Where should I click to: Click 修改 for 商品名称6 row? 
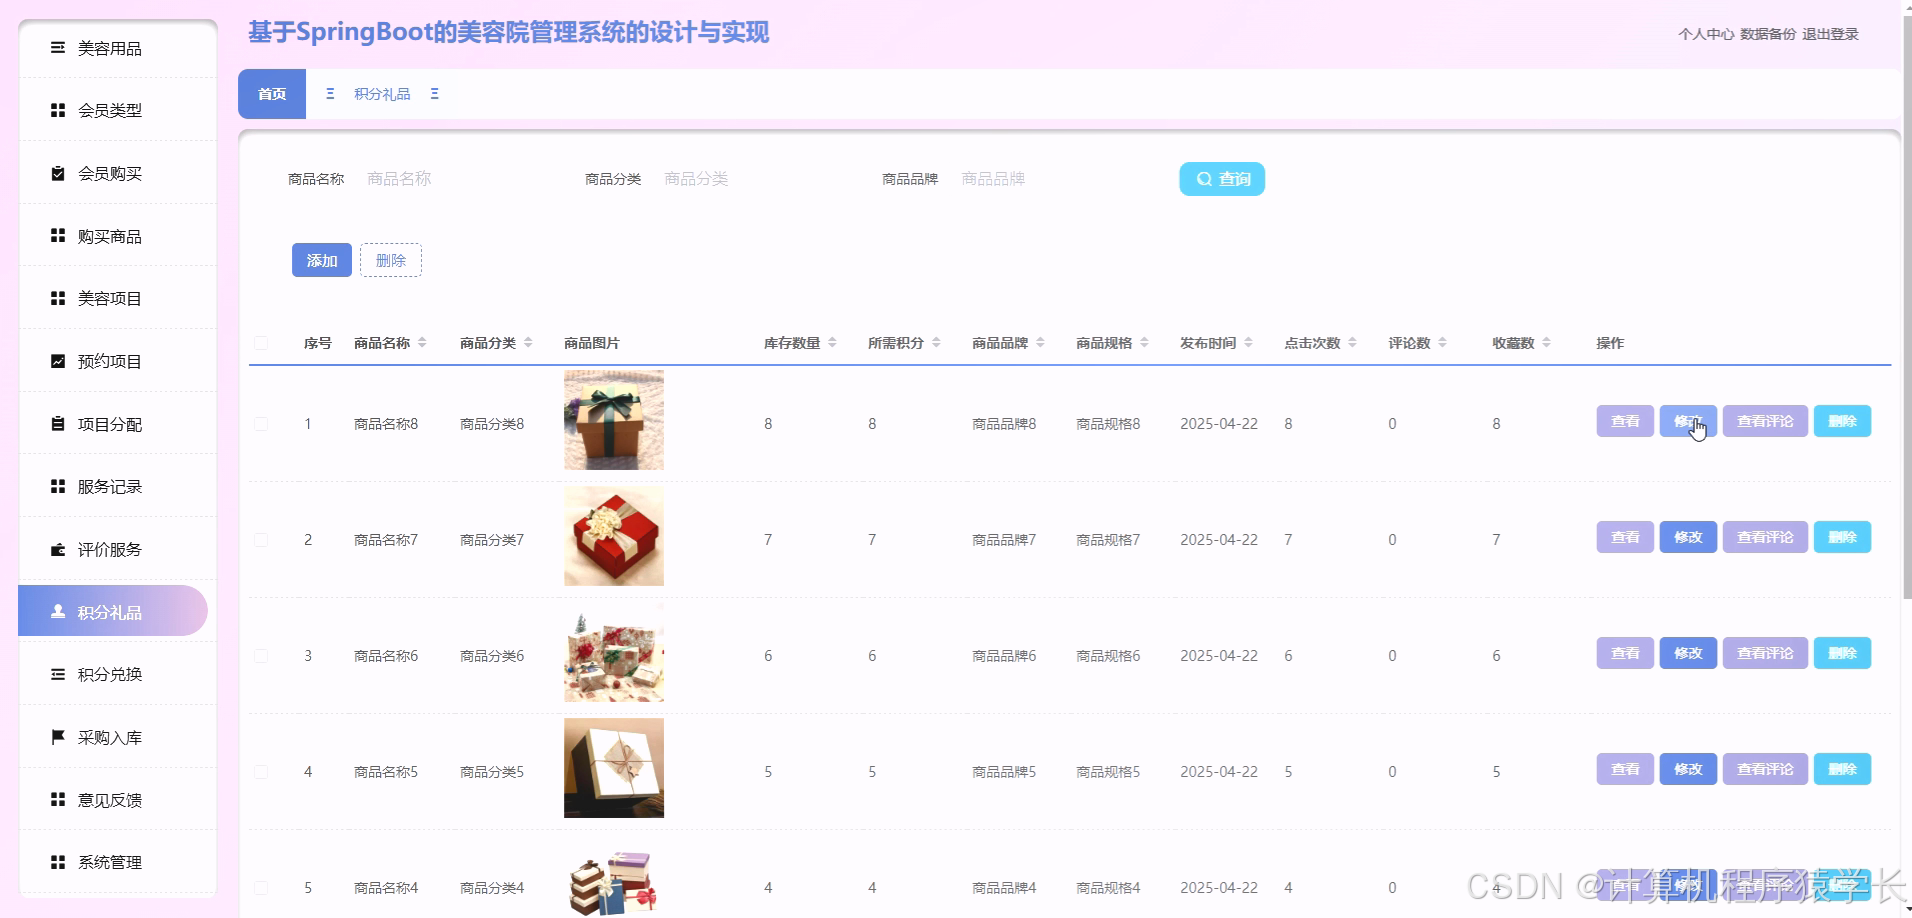tap(1688, 653)
